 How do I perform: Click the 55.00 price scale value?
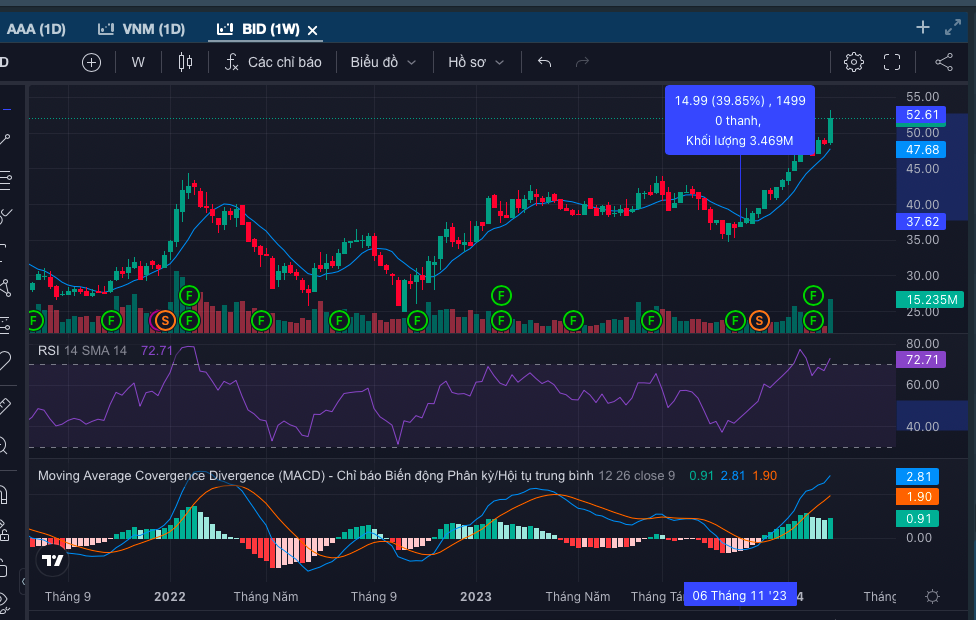pyautogui.click(x=922, y=96)
